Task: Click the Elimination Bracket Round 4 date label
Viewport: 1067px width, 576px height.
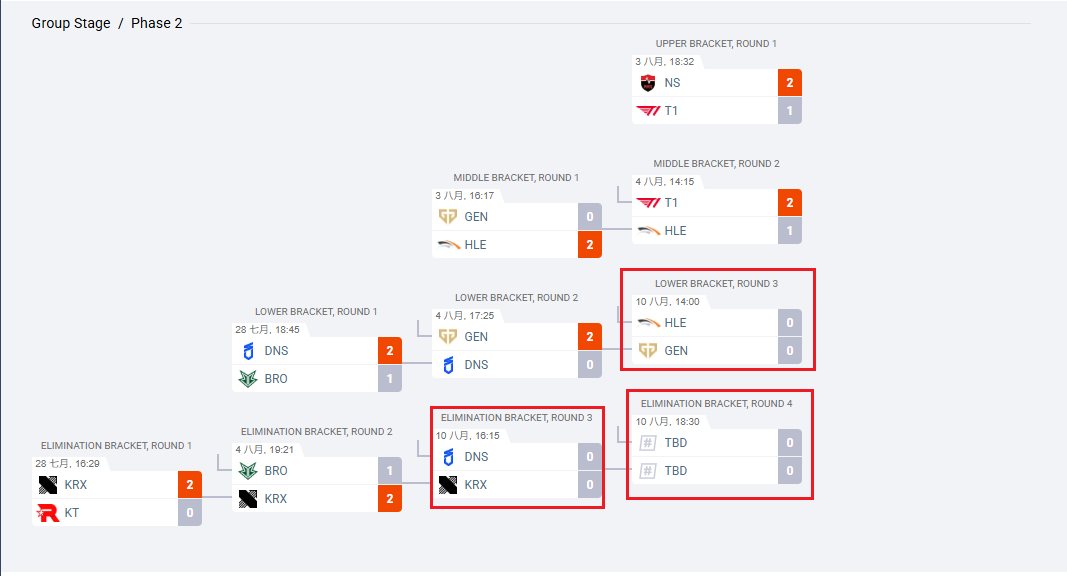Action: 668,421
